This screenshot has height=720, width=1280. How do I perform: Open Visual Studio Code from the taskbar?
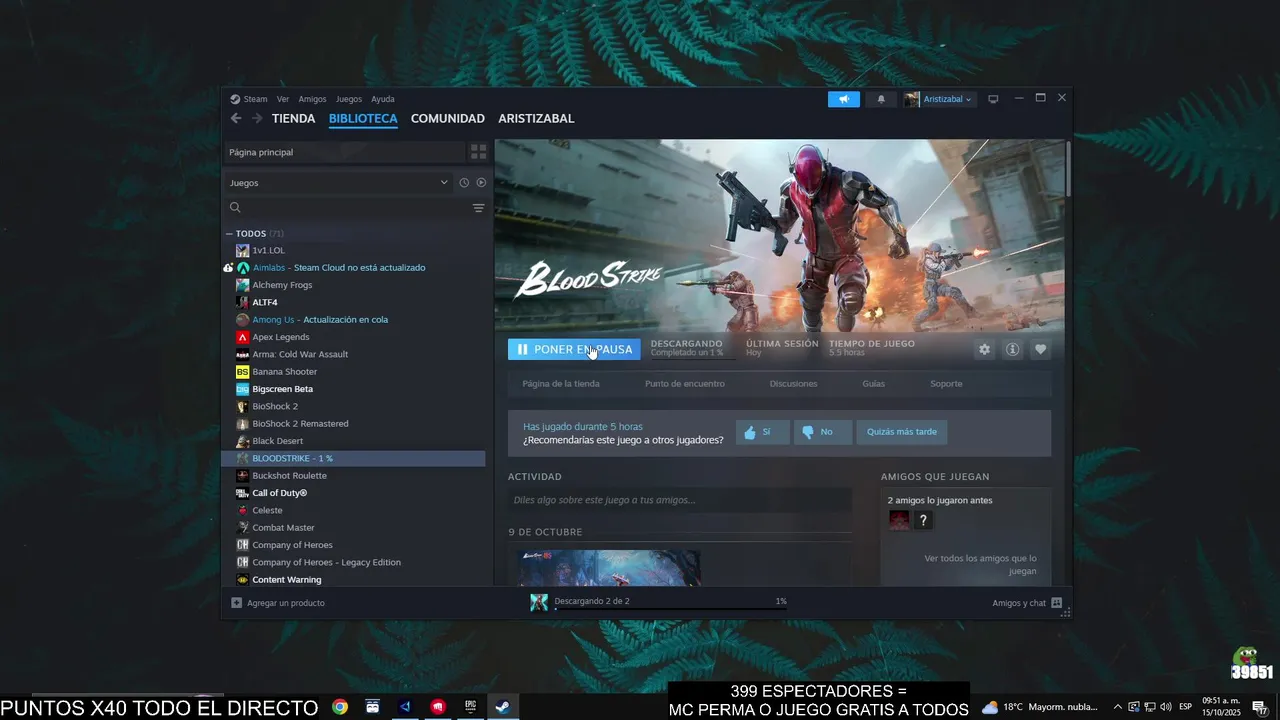pos(405,707)
